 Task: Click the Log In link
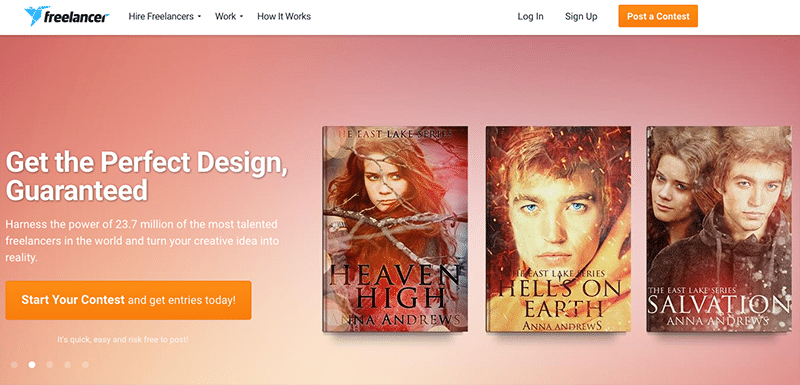coord(531,16)
